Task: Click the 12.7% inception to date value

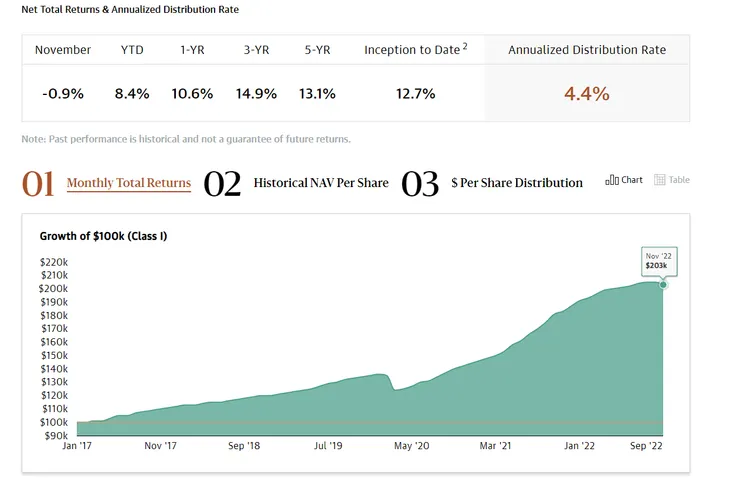Action: click(x=415, y=94)
